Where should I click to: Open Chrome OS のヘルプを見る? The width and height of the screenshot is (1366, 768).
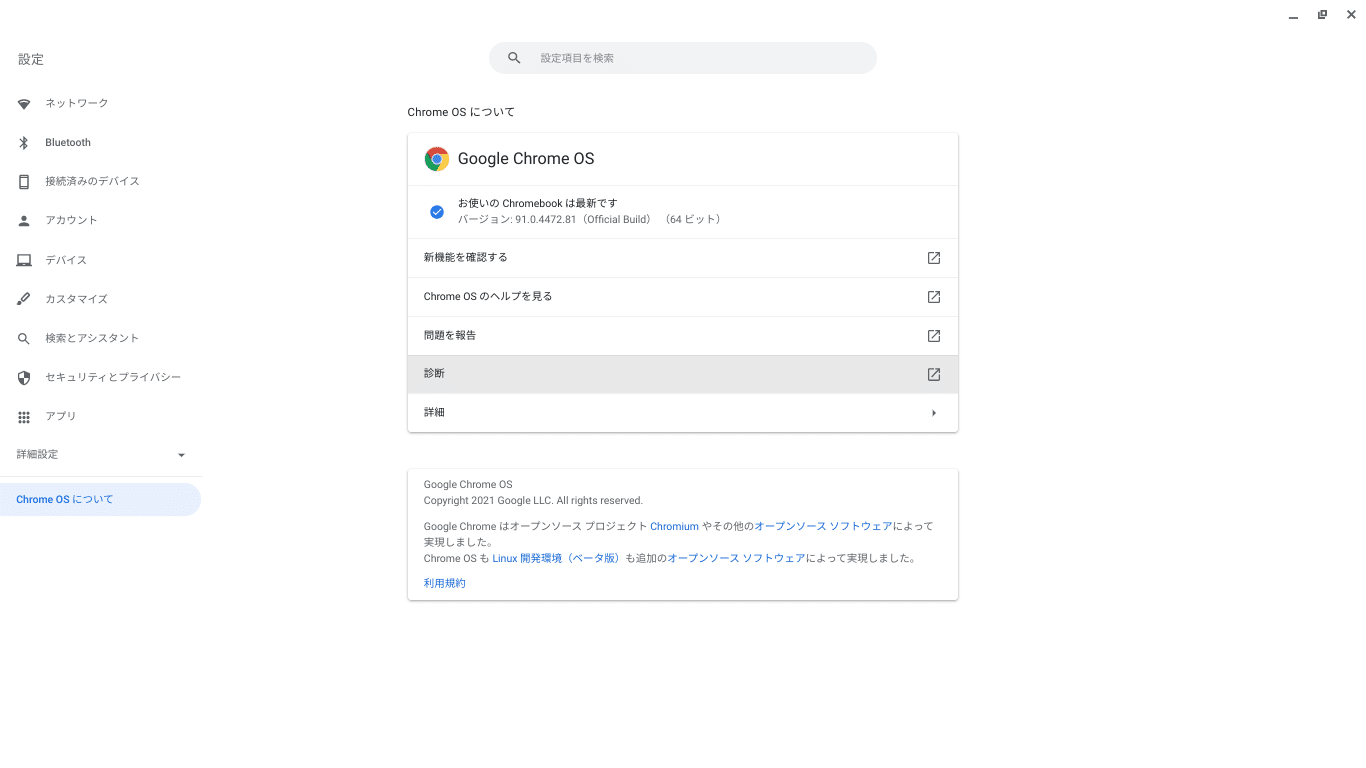pos(683,297)
